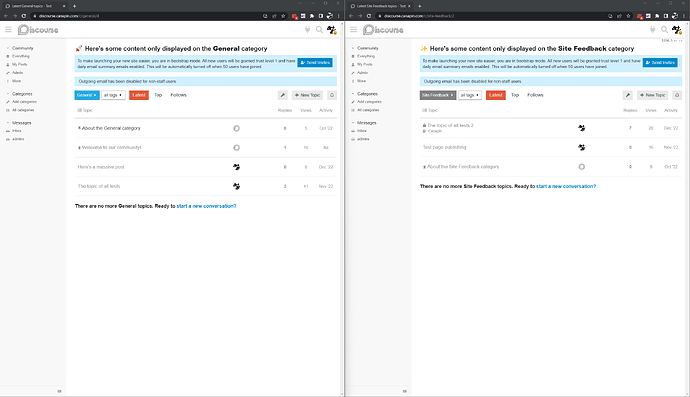Toggle bulk select in Site Feedback topic list header
The height and width of the screenshot is (397, 690).
pyautogui.click(x=424, y=110)
